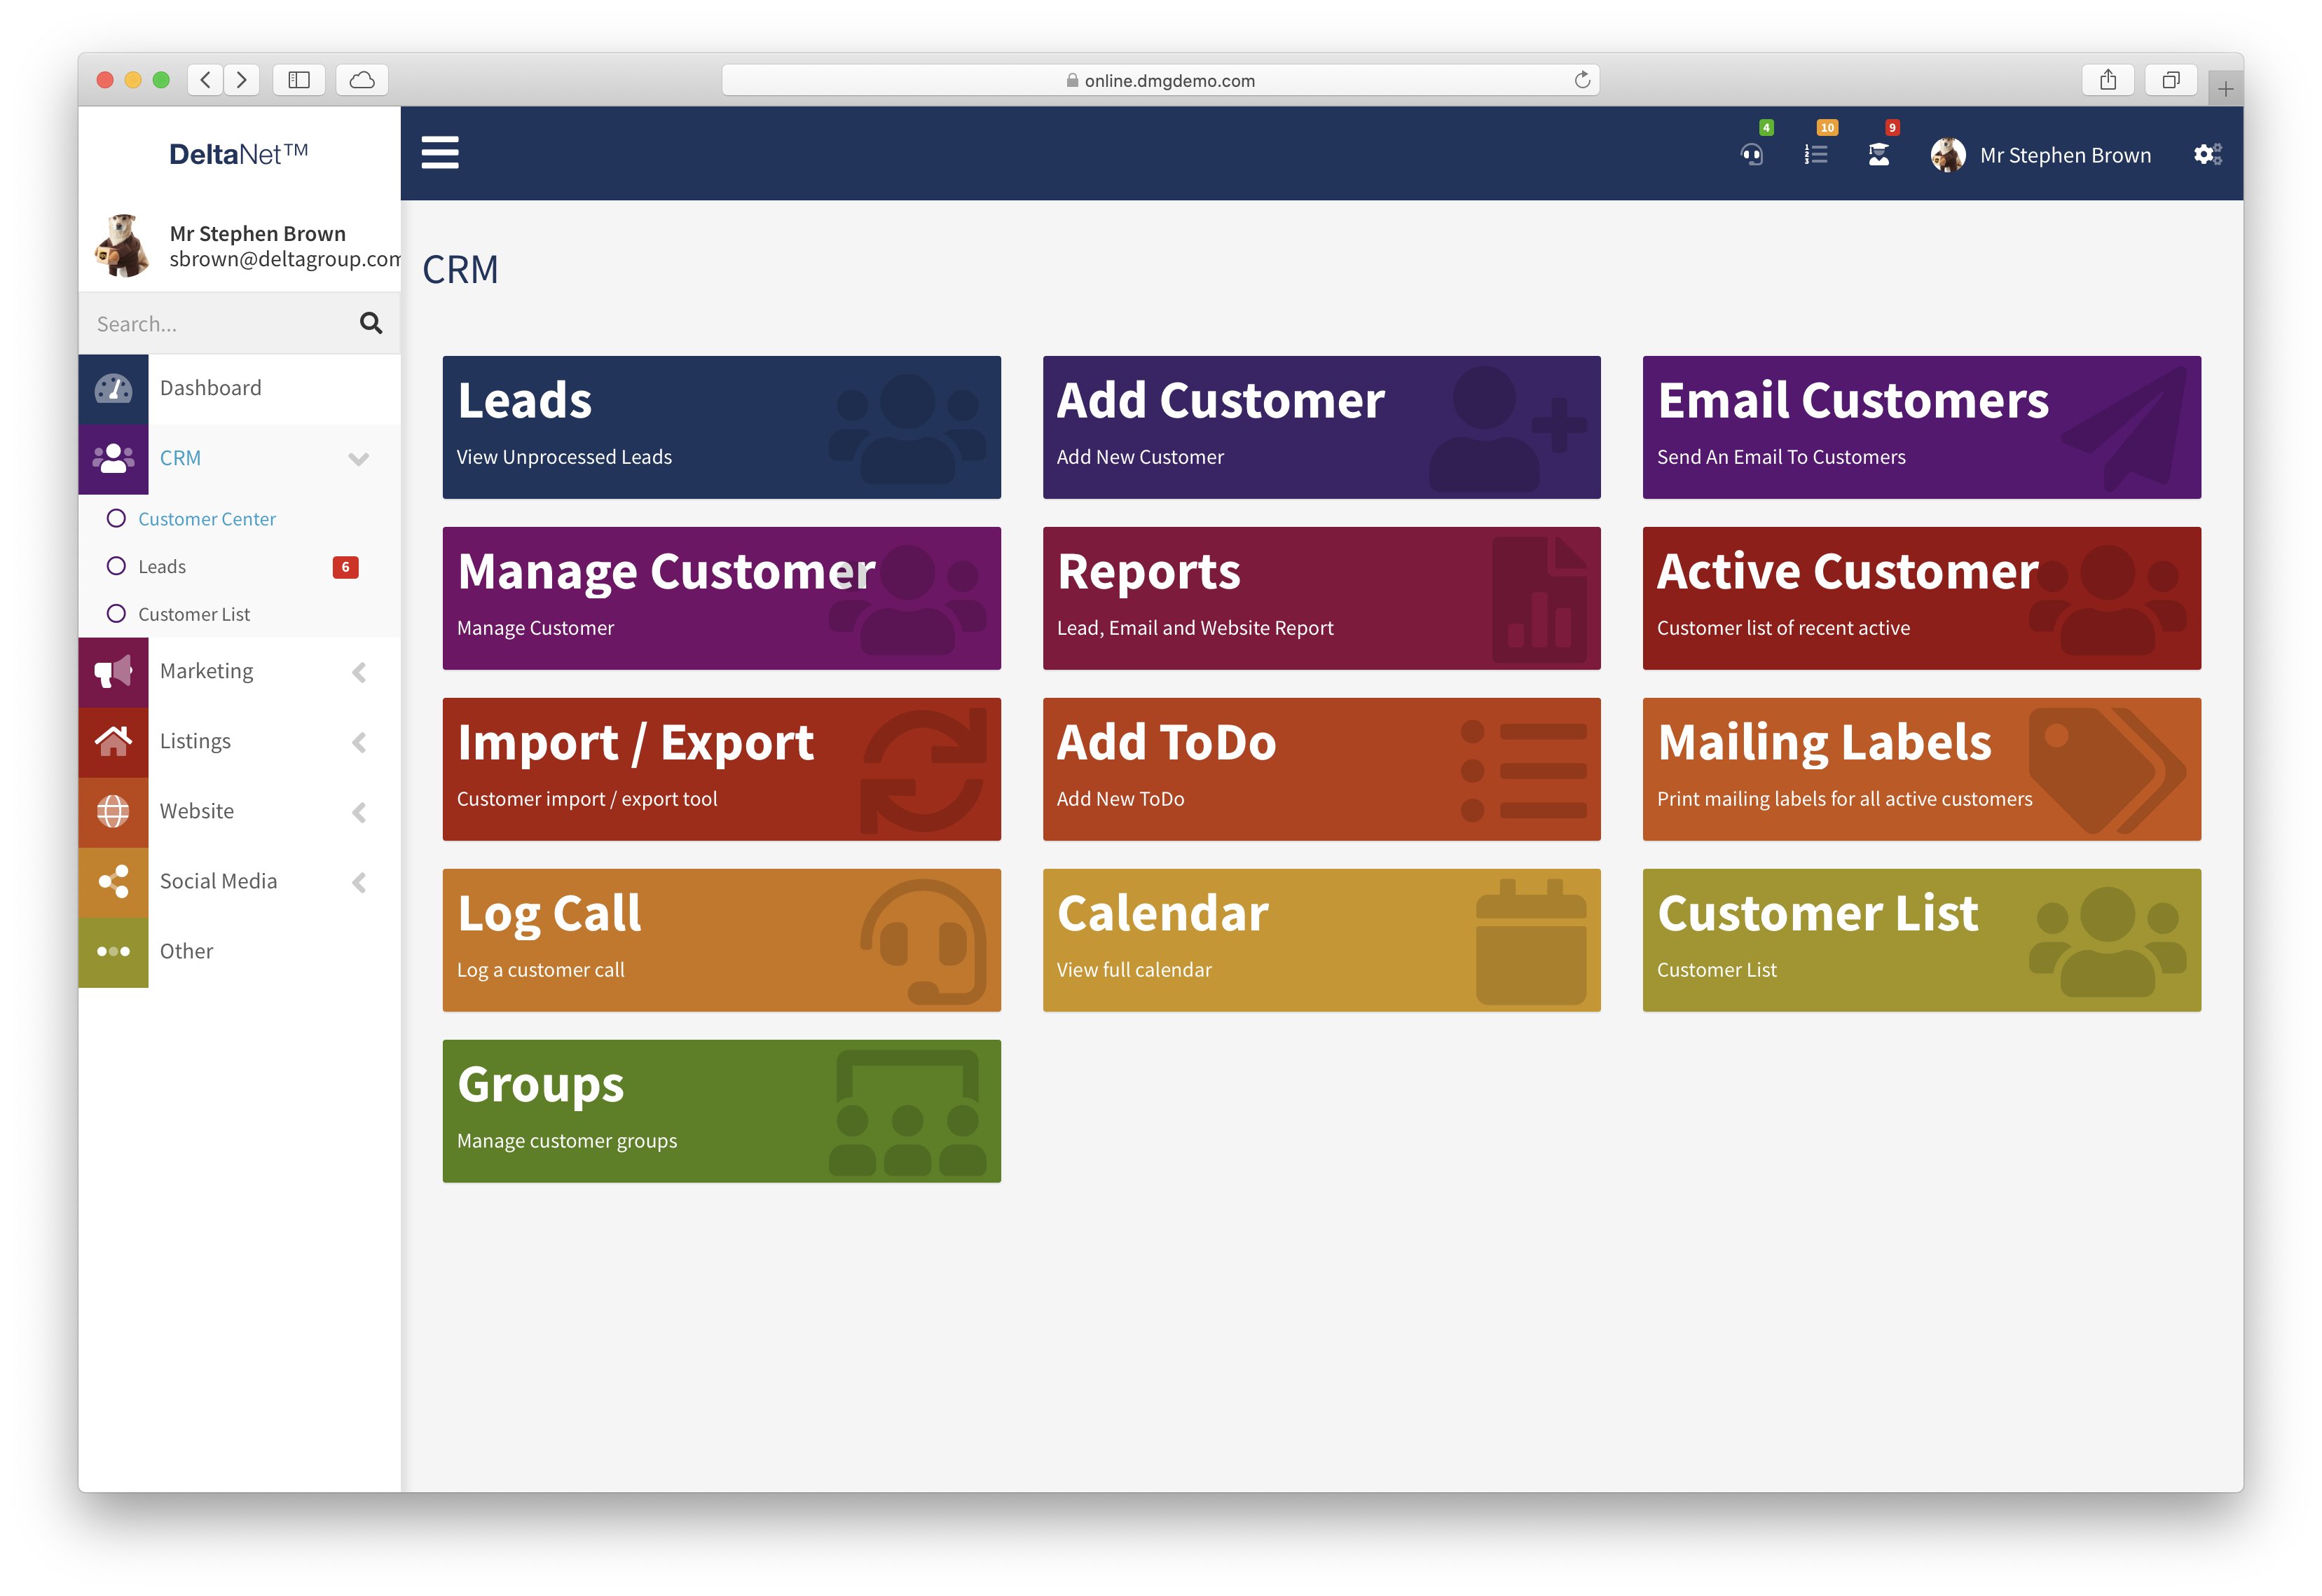Screen dimensions: 2322x1596
Task: Click the graduate icon with badge 9
Action: tap(1879, 155)
